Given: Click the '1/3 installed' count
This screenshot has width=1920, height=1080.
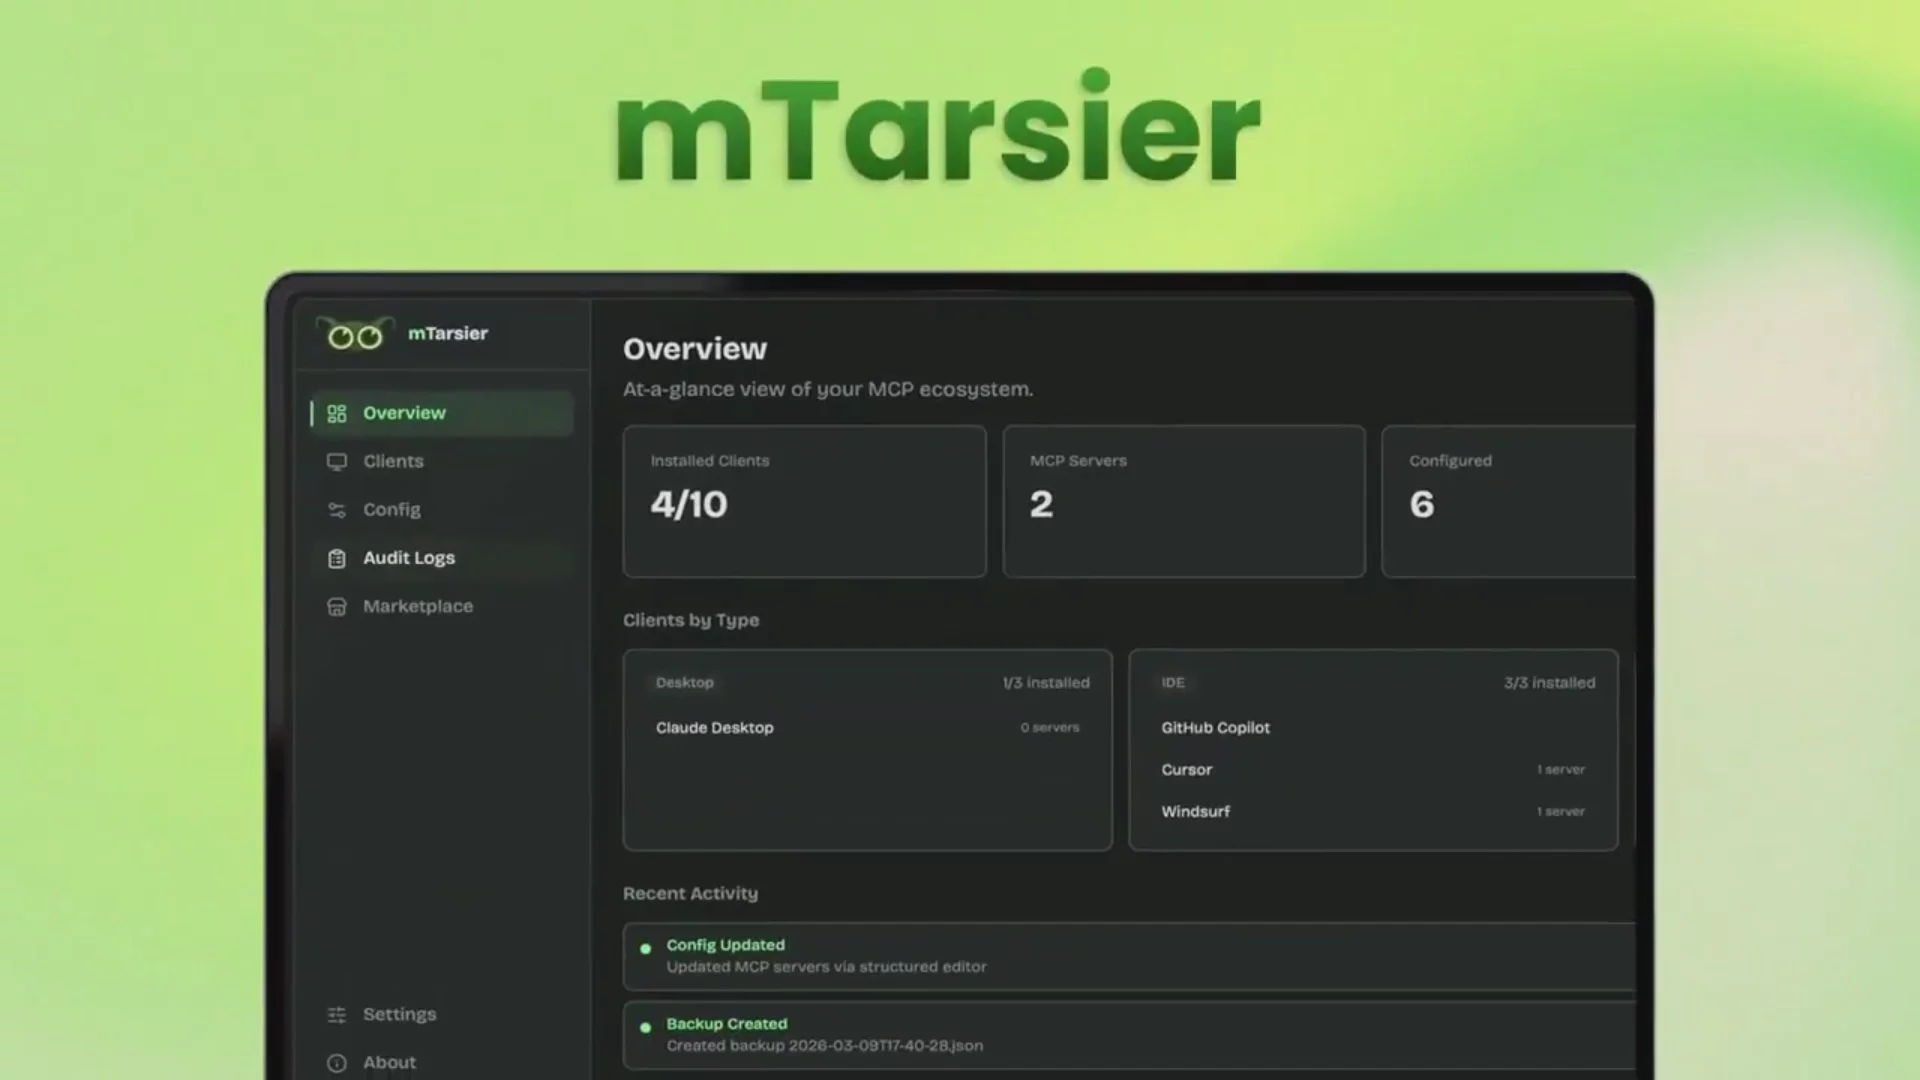Looking at the screenshot, I should (x=1046, y=683).
